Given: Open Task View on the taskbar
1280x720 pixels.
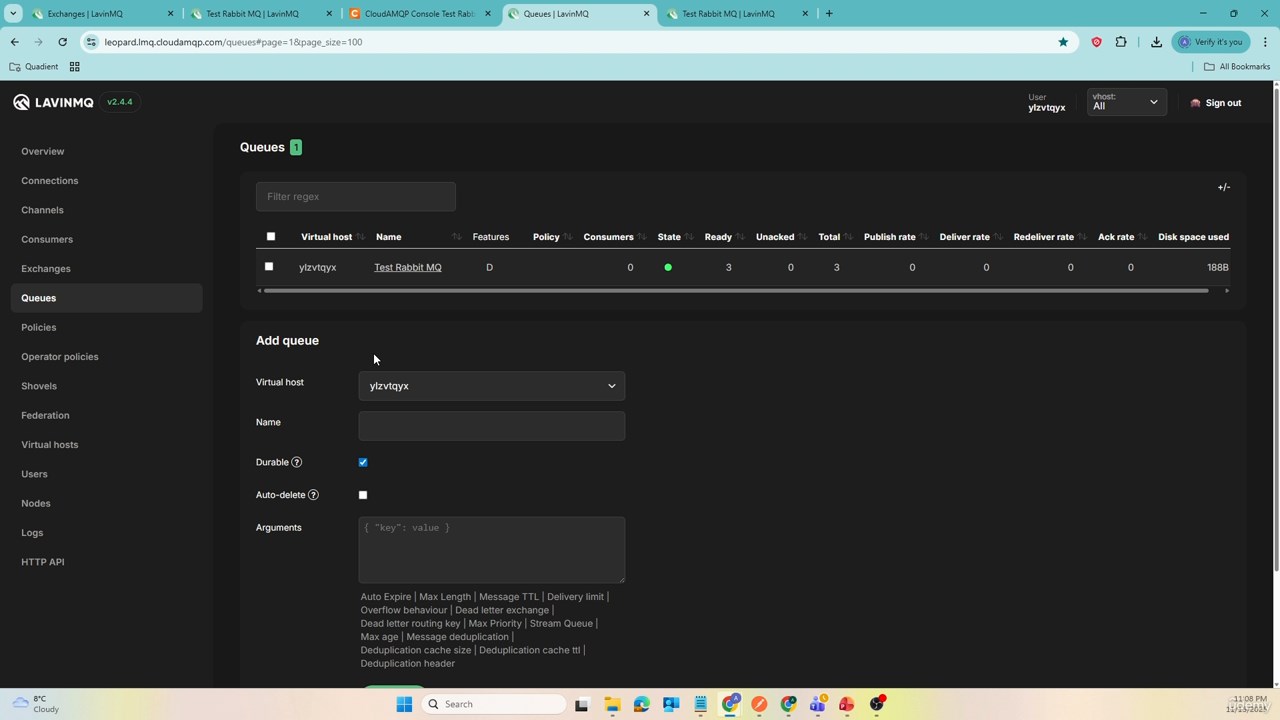Looking at the screenshot, I should coord(582,704).
